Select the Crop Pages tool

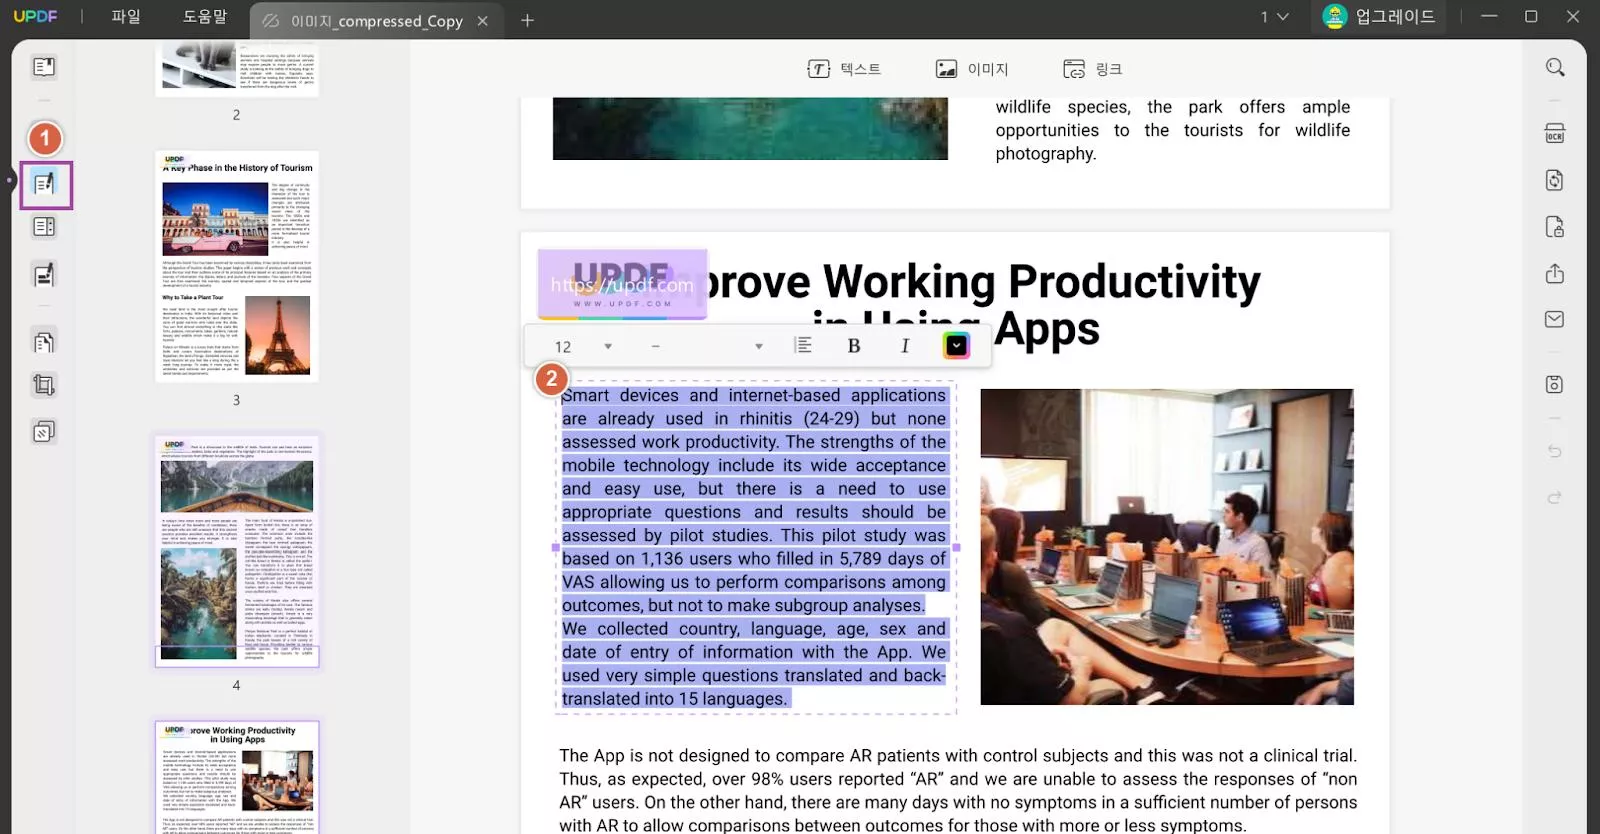point(44,385)
